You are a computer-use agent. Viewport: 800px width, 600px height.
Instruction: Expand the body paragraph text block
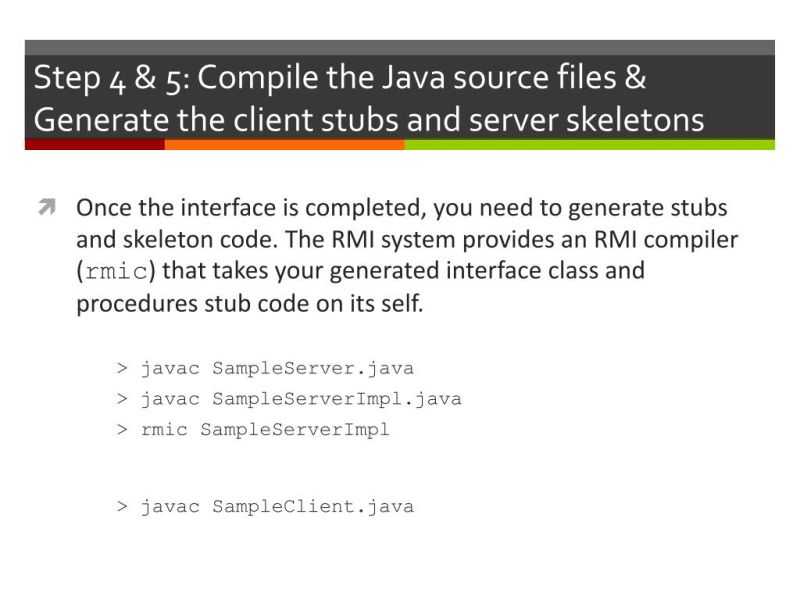pyautogui.click(x=400, y=255)
